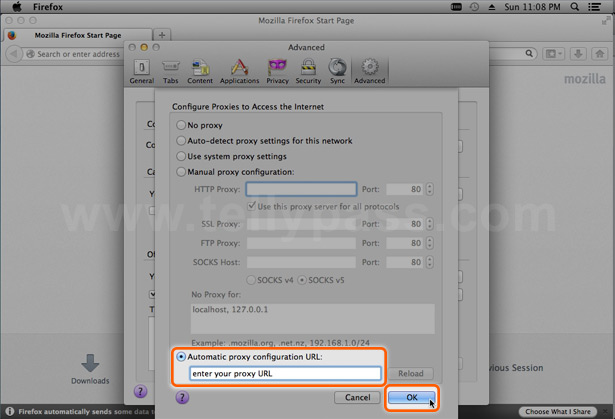Click the search magnifier in Firefox search bar

pos(529,53)
